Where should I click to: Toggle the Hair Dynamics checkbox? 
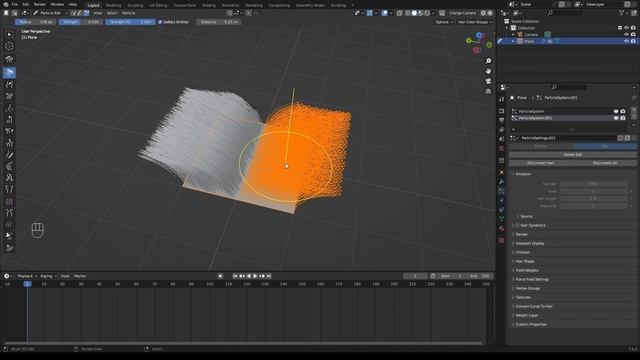pos(518,225)
